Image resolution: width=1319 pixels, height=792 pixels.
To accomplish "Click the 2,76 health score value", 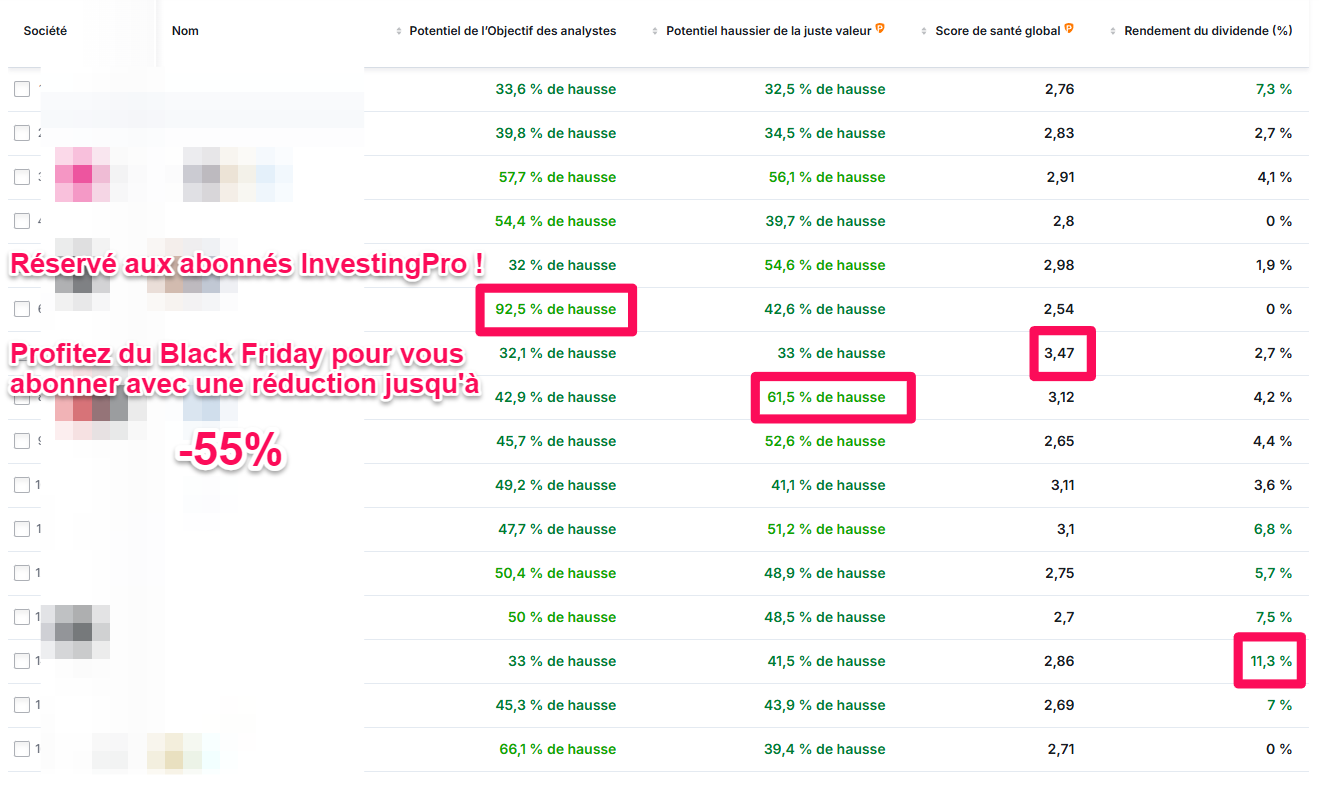I will pos(1059,89).
